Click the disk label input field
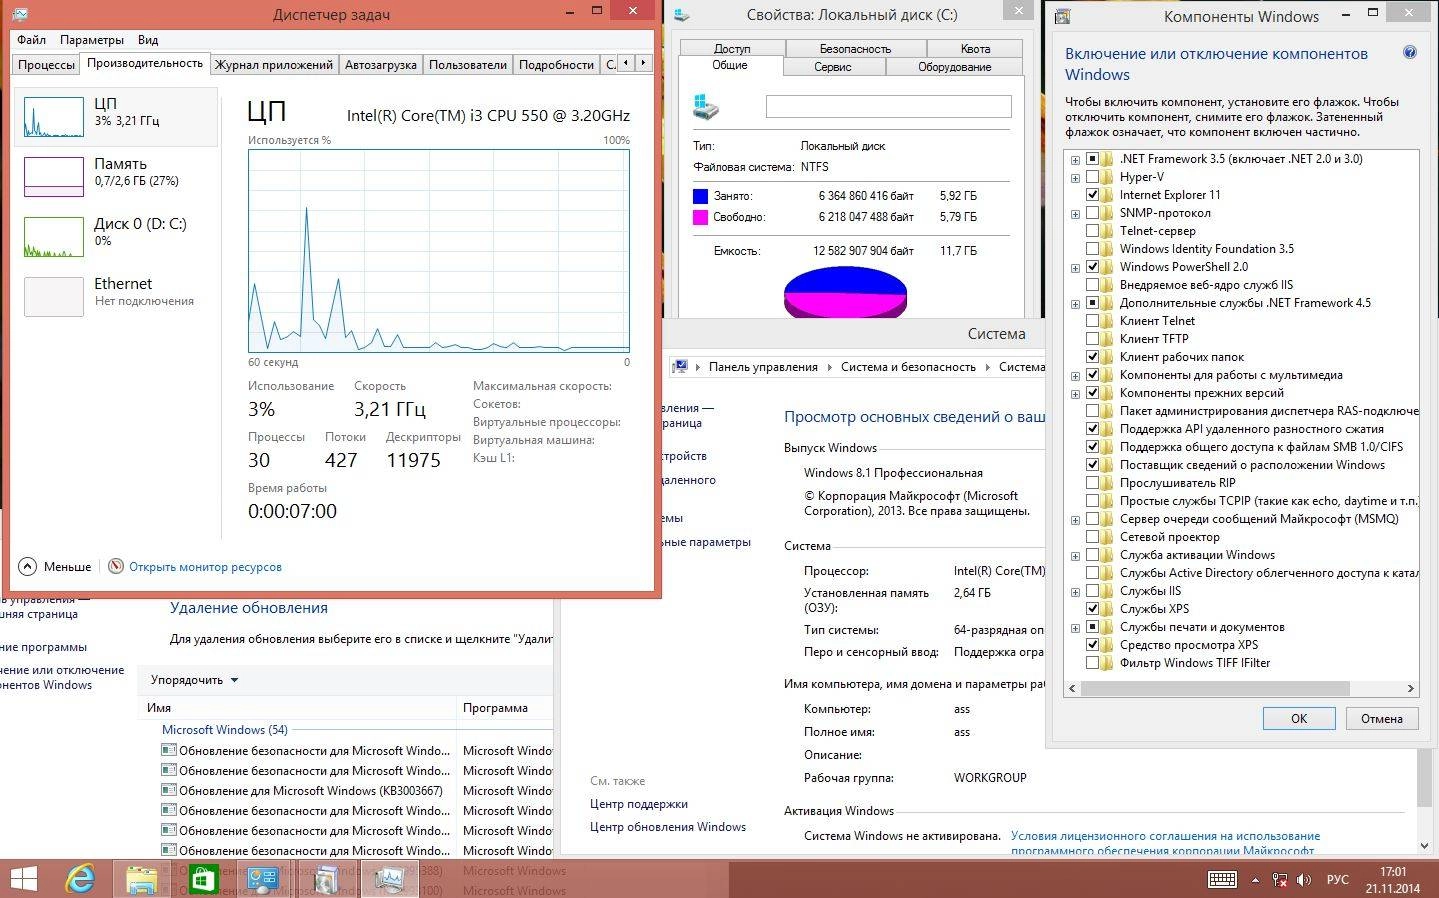The height and width of the screenshot is (898, 1439). pyautogui.click(x=888, y=106)
